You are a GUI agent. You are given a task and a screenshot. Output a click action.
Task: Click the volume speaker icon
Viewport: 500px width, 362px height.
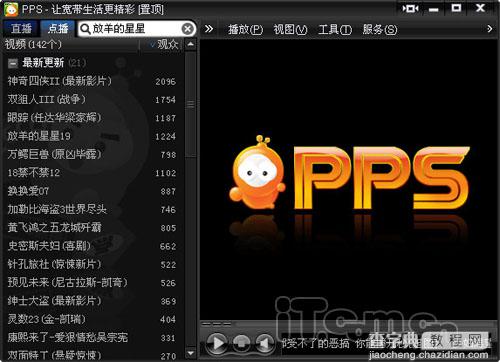pyautogui.click(x=265, y=343)
